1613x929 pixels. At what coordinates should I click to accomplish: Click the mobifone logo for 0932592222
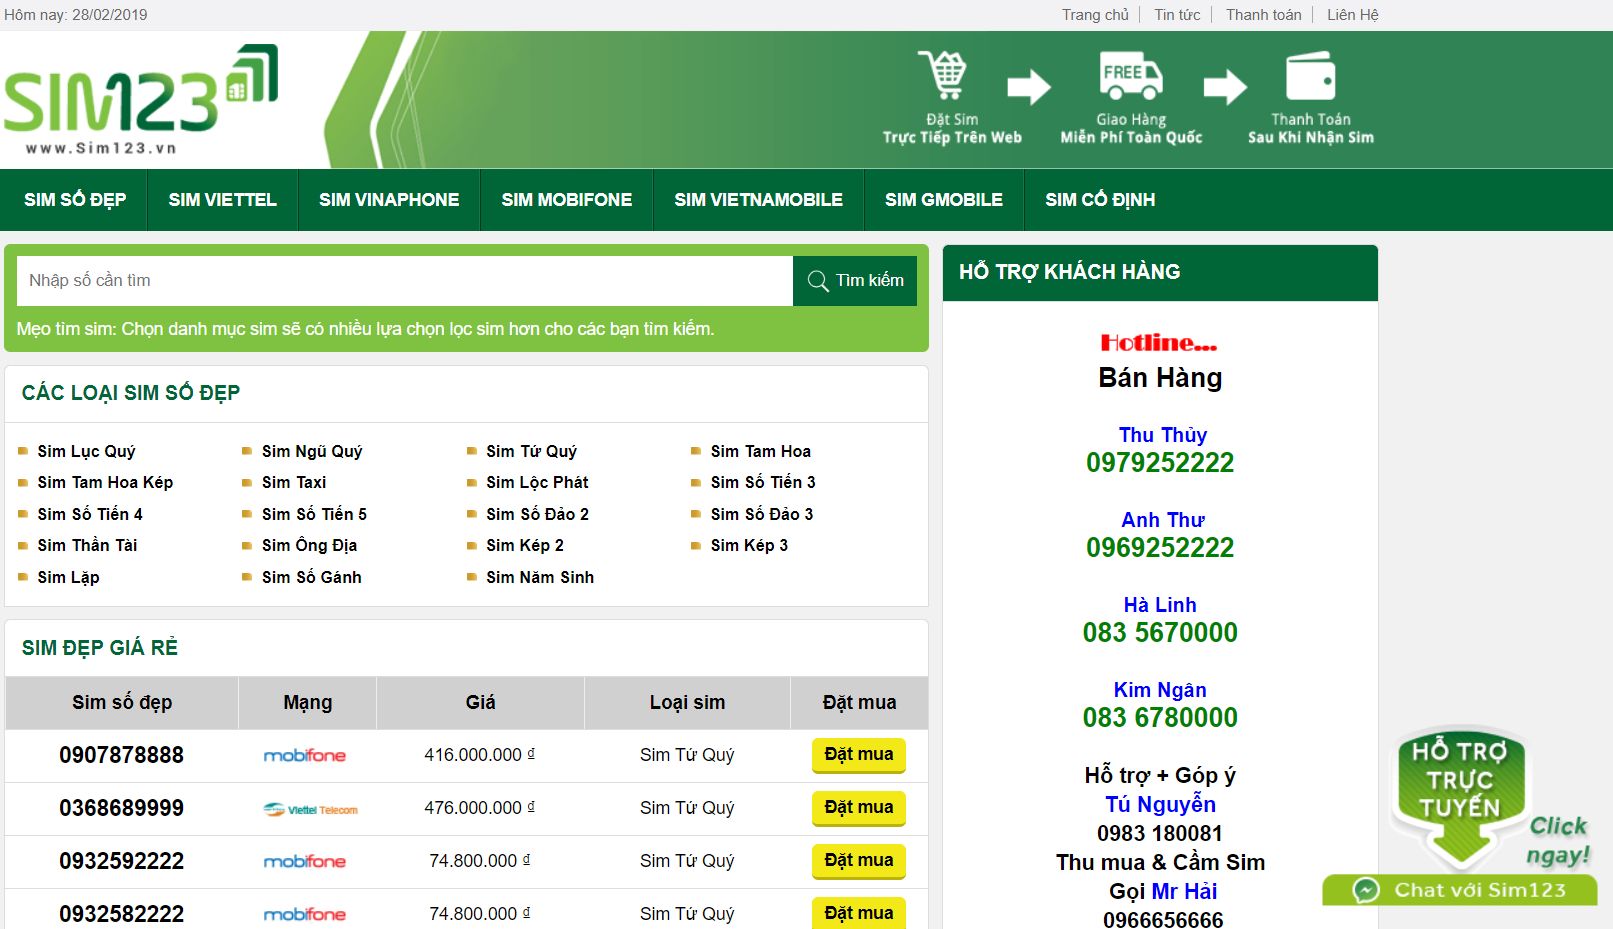[305, 862]
